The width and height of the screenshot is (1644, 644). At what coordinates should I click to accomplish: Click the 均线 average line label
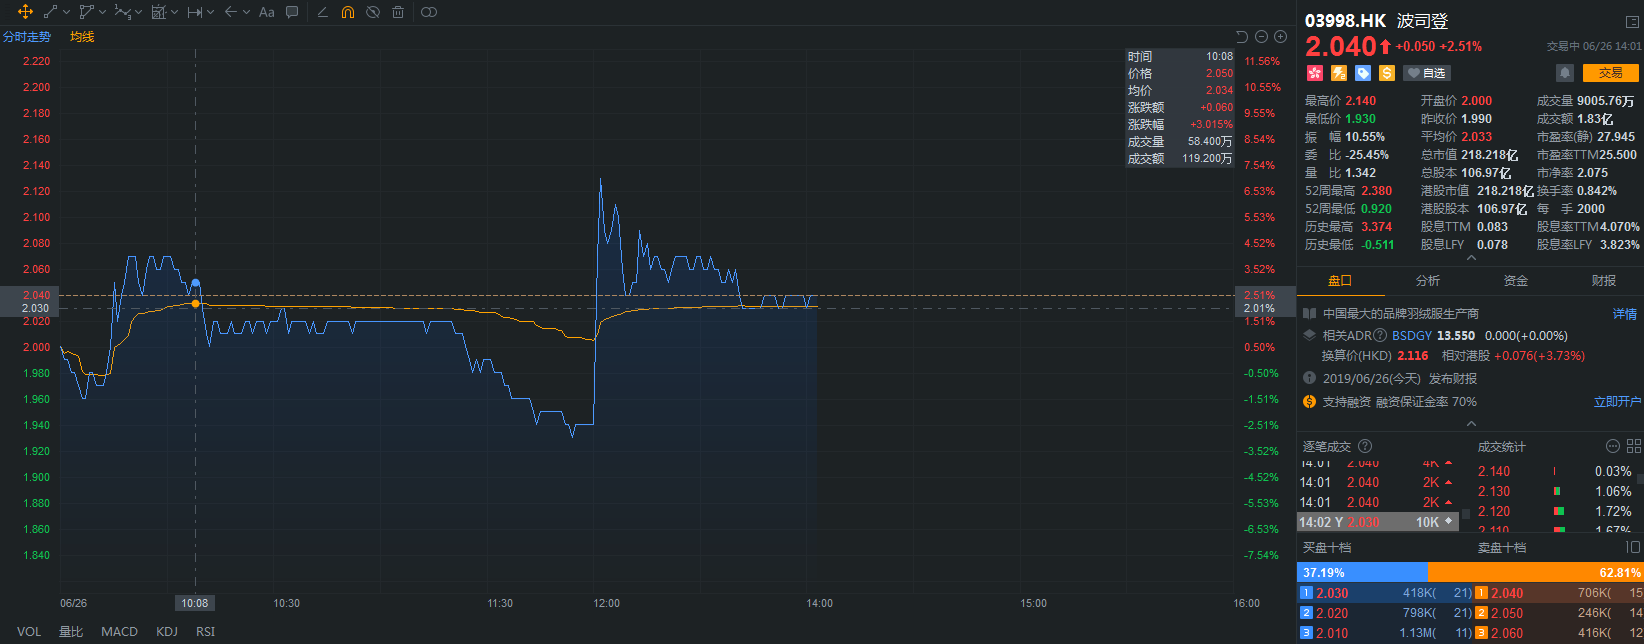pos(82,37)
